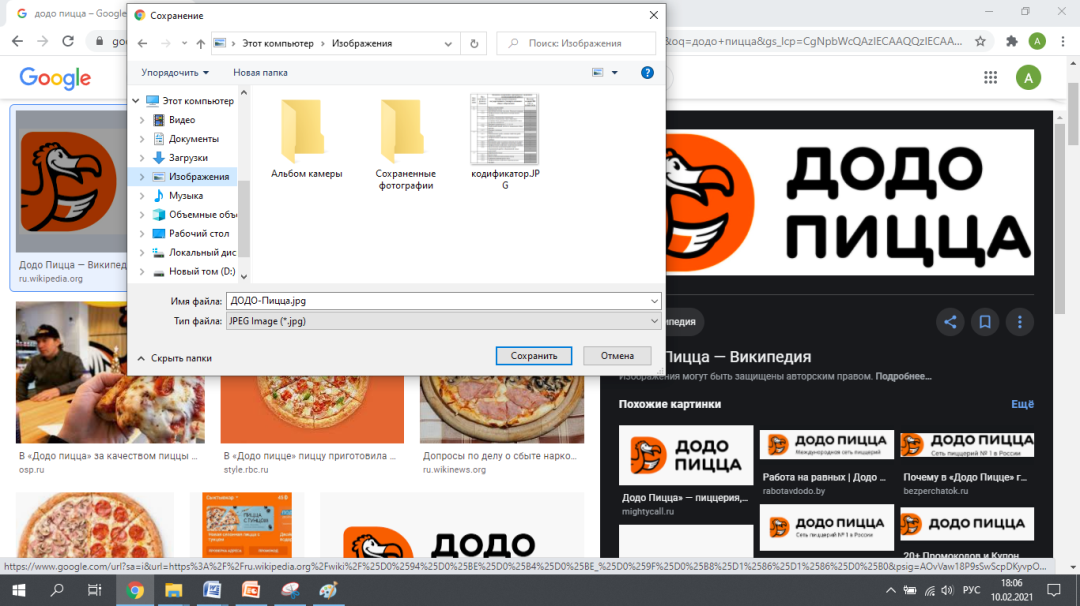1080x606 pixels.
Task: Open the rabotavdodo.by related image thumbnail
Action: click(x=827, y=445)
